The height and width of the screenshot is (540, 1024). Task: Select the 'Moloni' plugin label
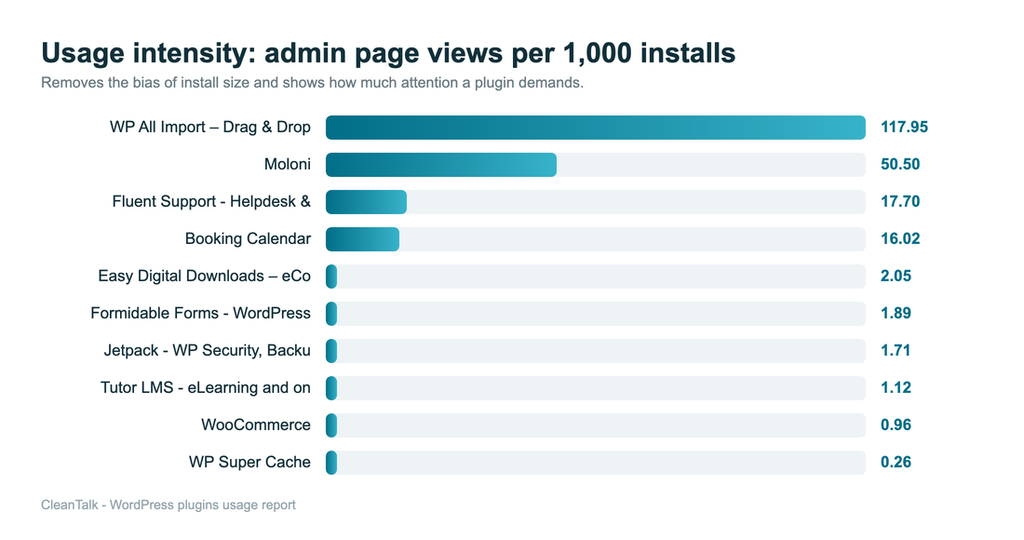pos(287,164)
